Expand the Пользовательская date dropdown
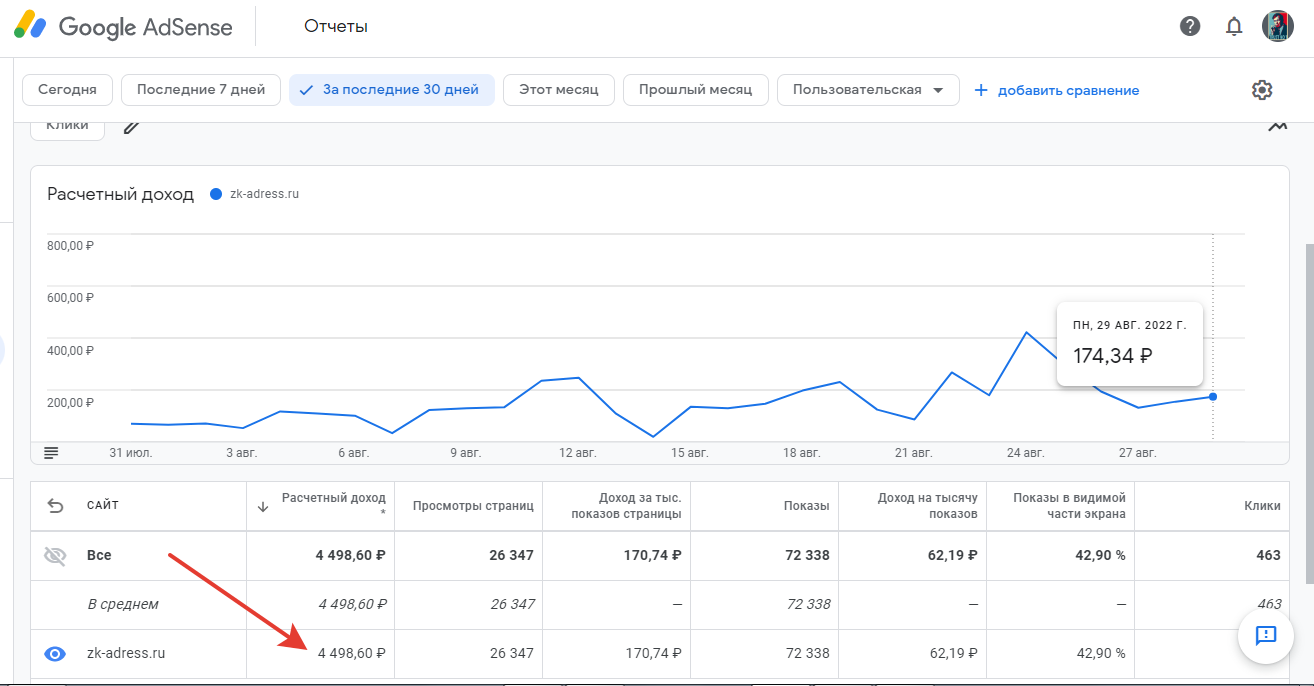The image size is (1314, 686). [867, 90]
